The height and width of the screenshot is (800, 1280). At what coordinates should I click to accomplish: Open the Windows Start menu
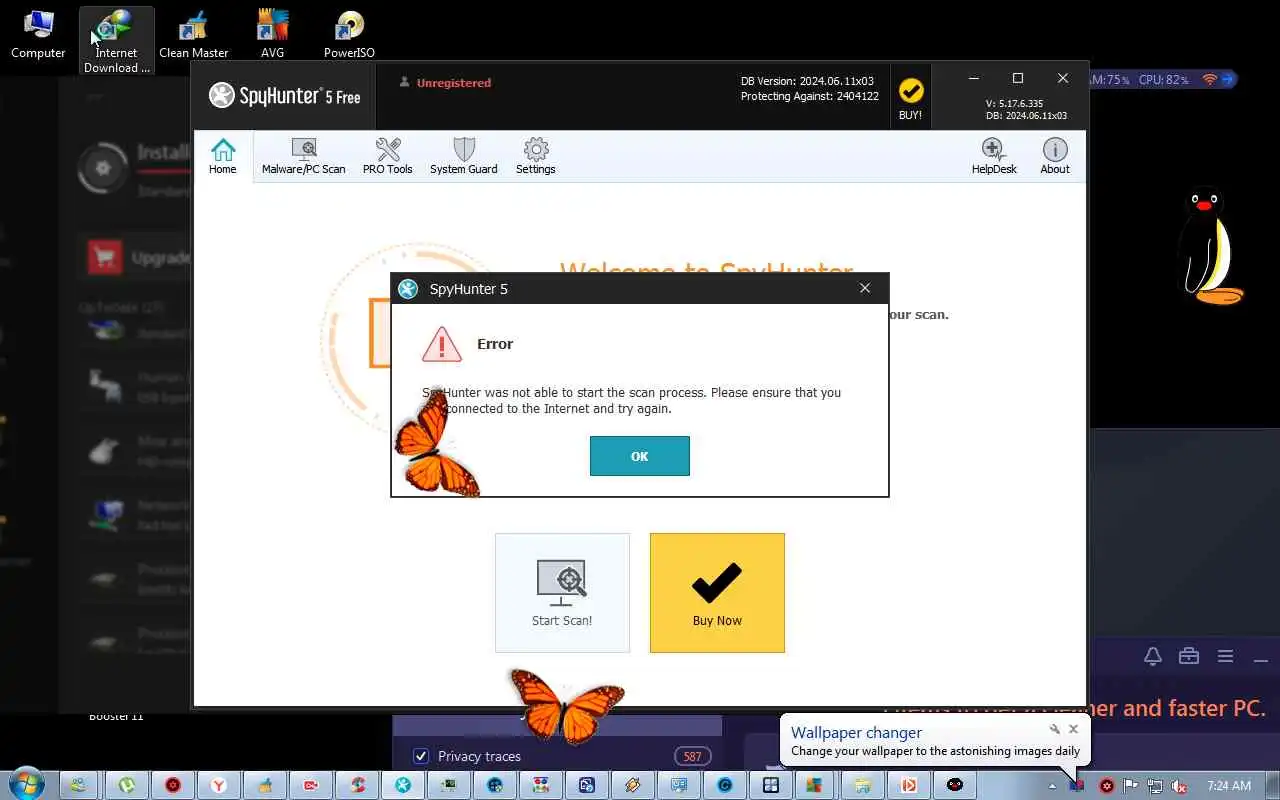26,785
